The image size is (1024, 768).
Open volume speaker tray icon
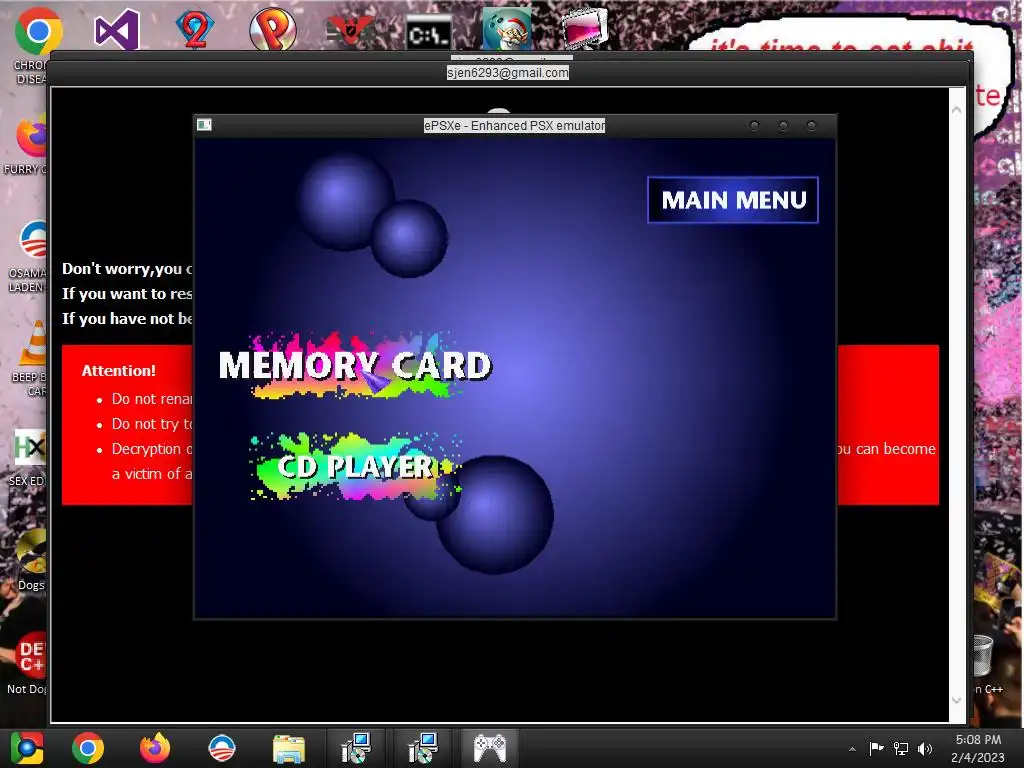(x=925, y=748)
